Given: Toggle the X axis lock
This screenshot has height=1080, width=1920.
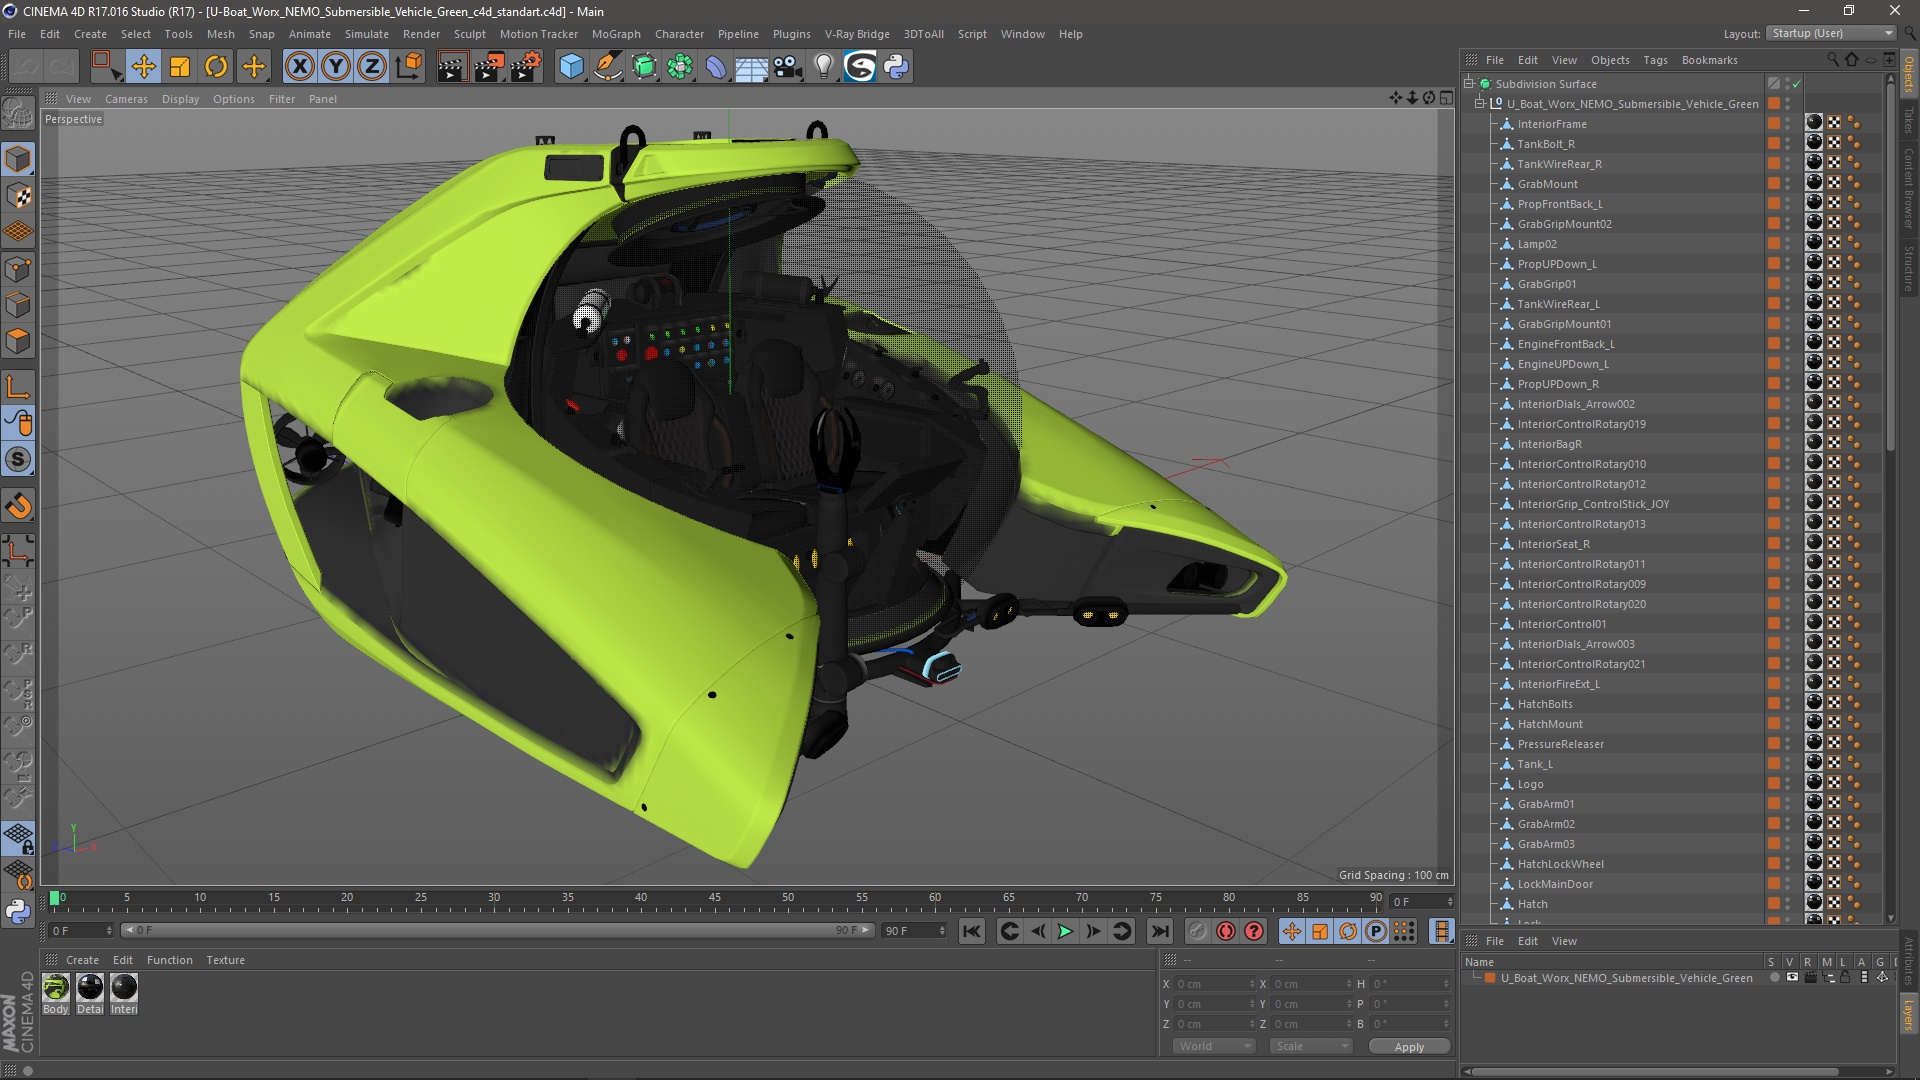Looking at the screenshot, I should coord(299,67).
